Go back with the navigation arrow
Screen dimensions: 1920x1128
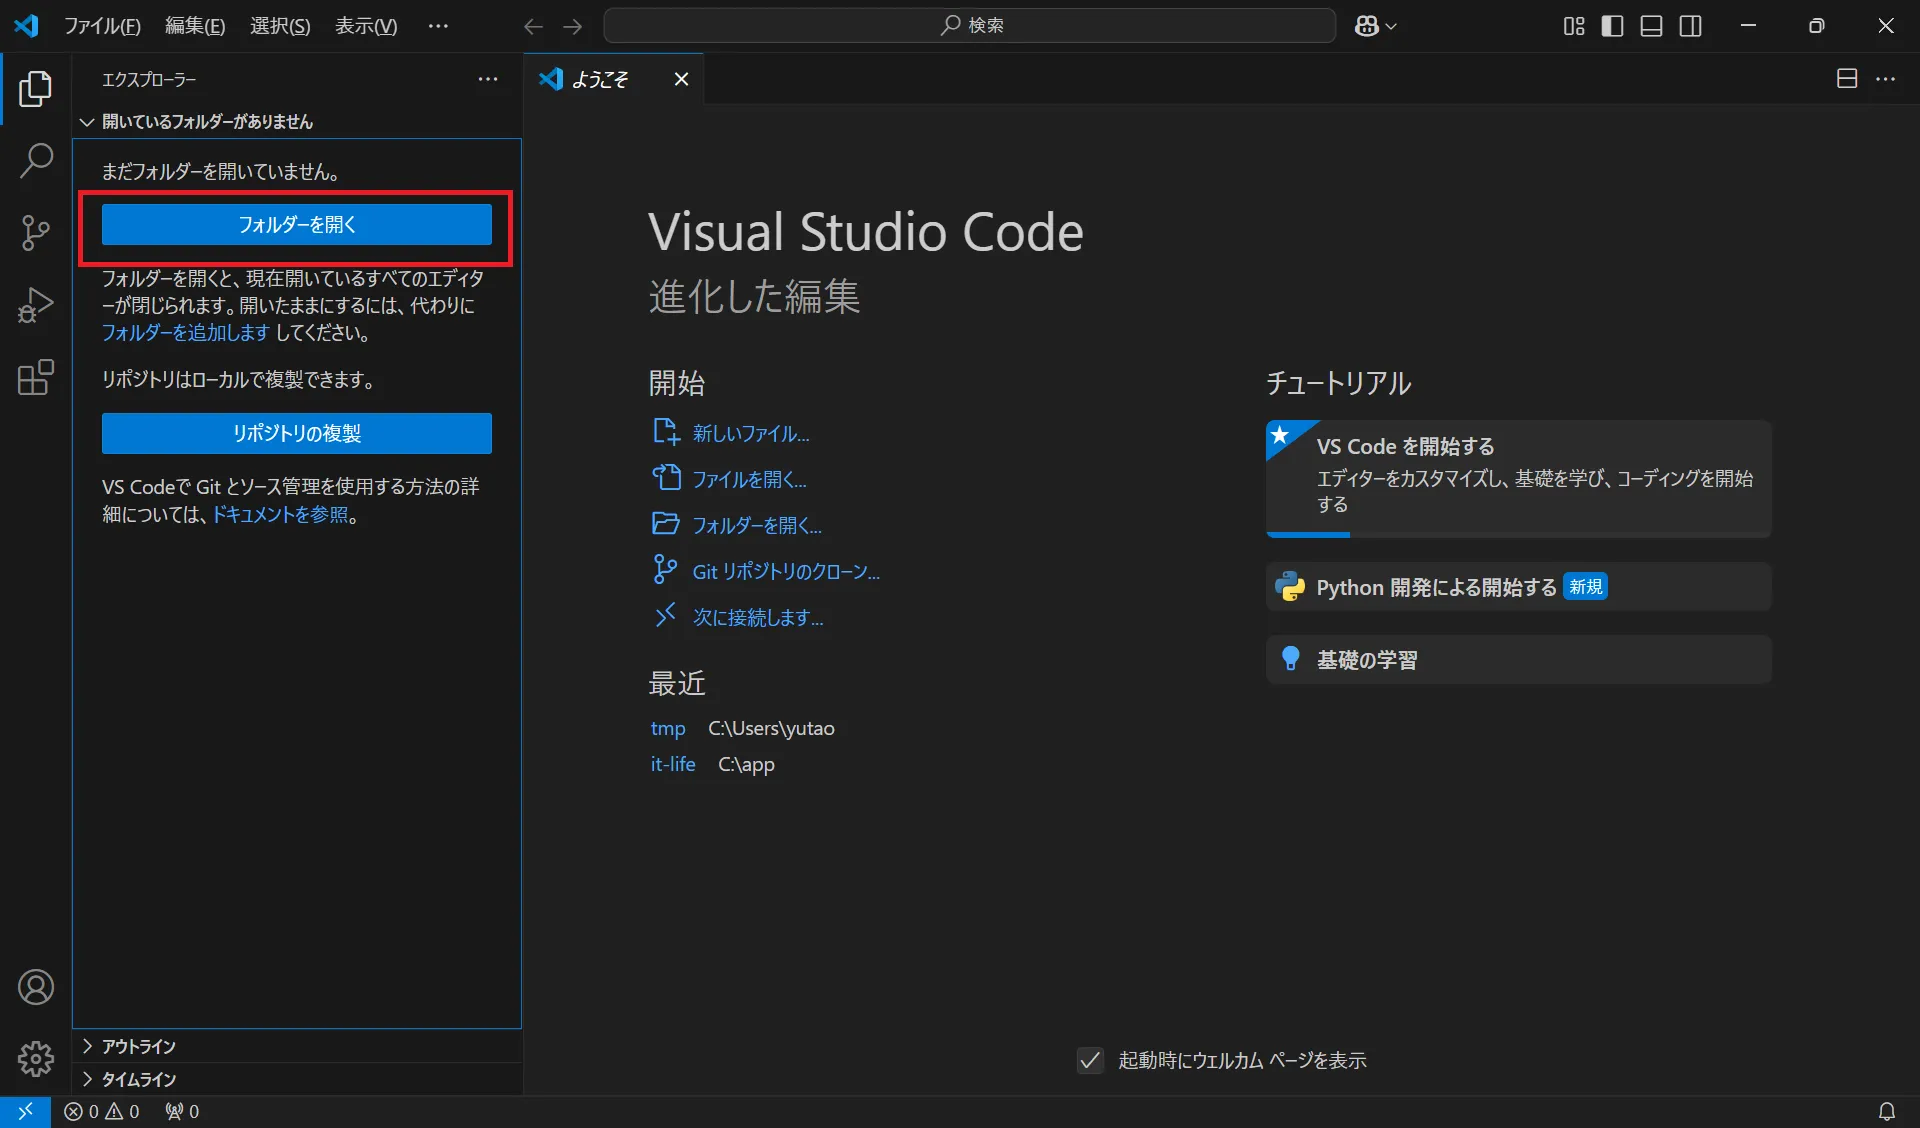[534, 26]
